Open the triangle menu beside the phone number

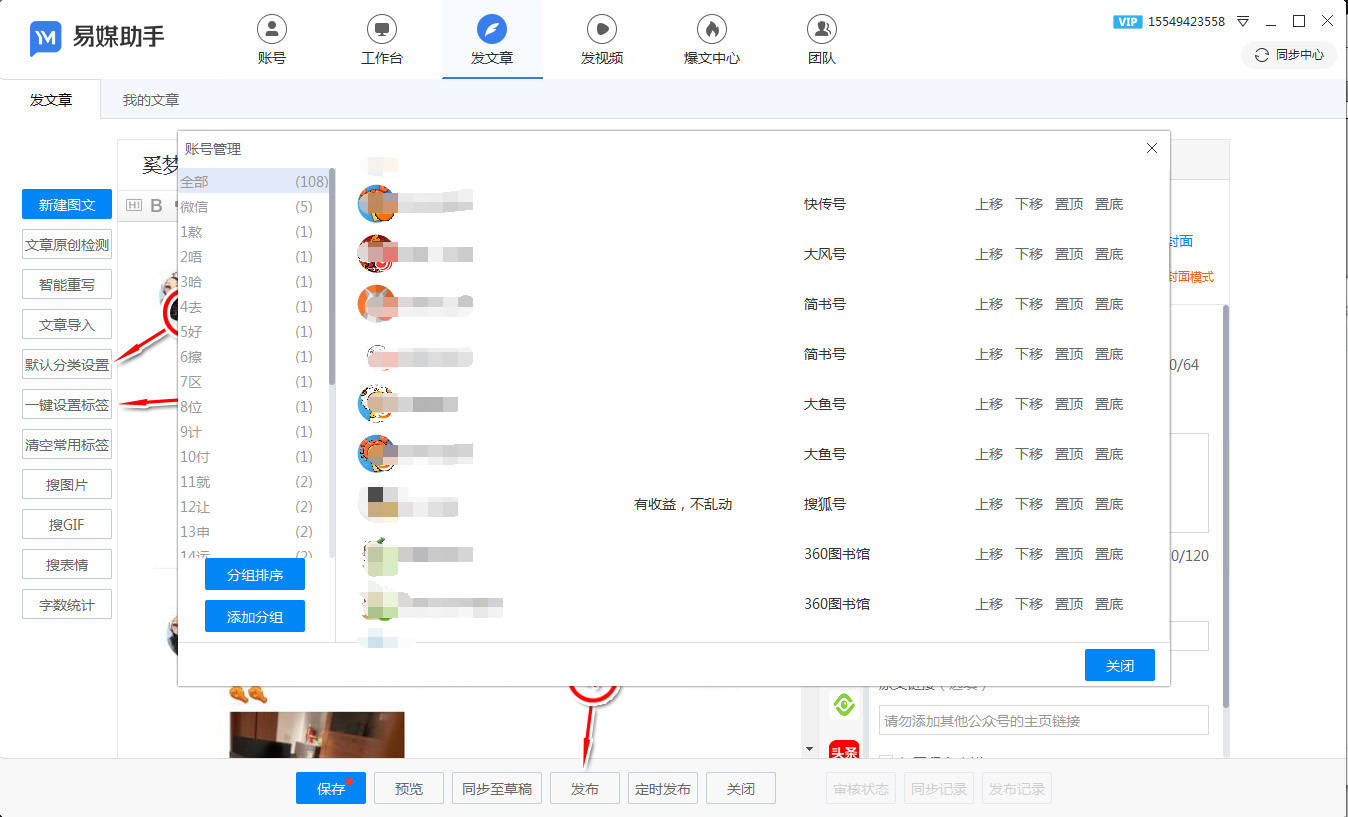point(1243,21)
